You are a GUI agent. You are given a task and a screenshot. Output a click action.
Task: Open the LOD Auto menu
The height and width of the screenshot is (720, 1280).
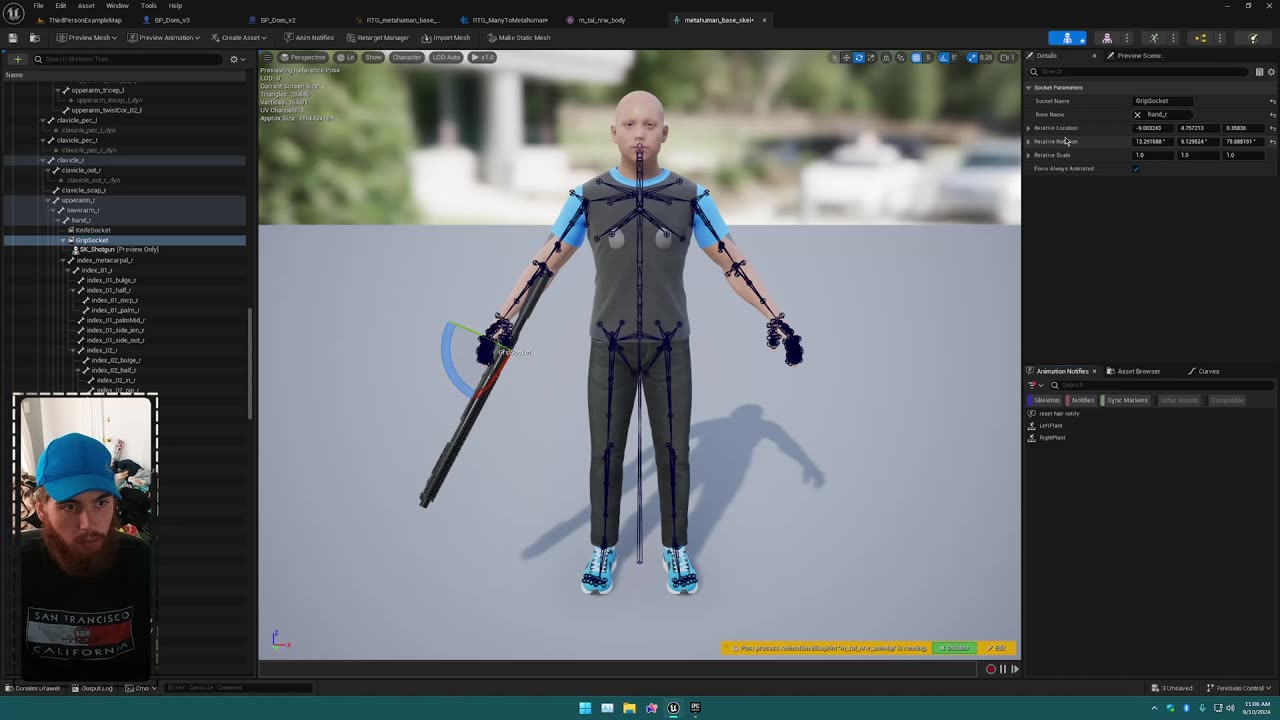[x=446, y=57]
